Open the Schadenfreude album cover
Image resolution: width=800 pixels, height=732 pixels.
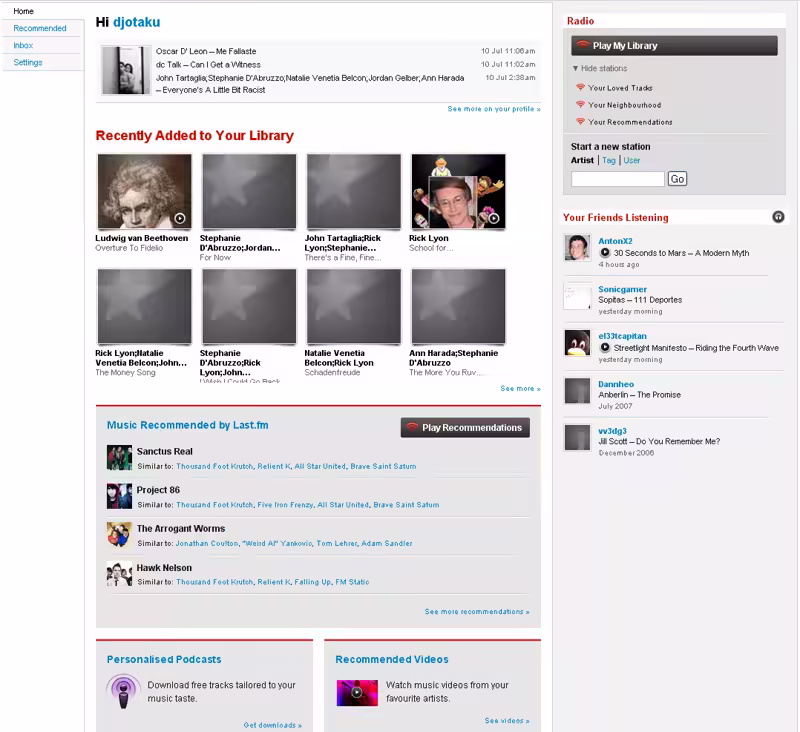pyautogui.click(x=354, y=307)
